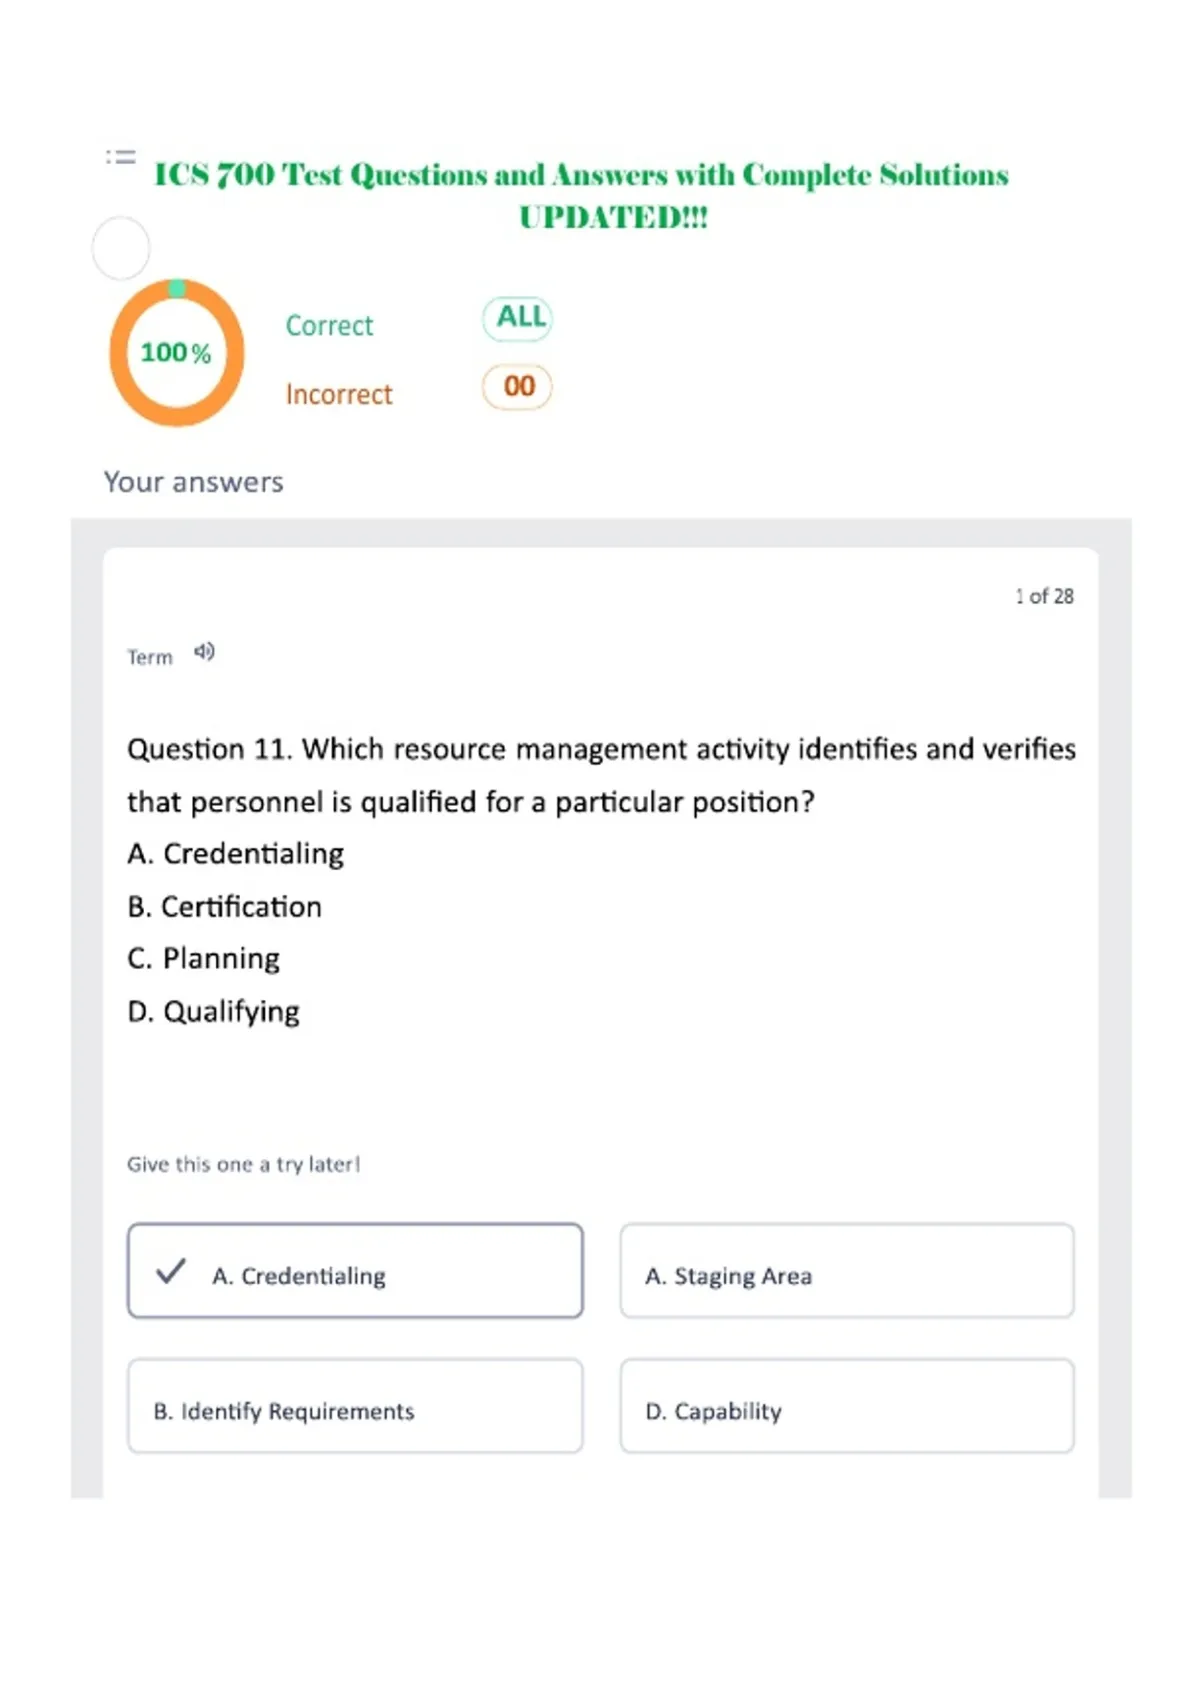
Task: Play term audio with speaker icon
Action: [x=204, y=652]
